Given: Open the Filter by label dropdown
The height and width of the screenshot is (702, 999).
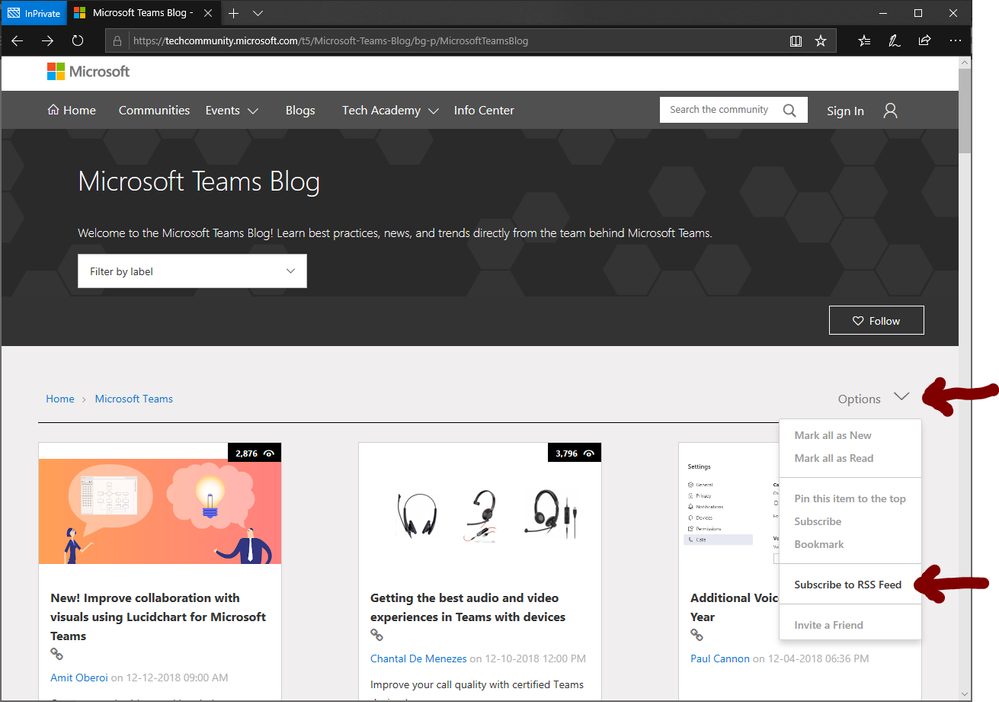Looking at the screenshot, I should point(192,271).
